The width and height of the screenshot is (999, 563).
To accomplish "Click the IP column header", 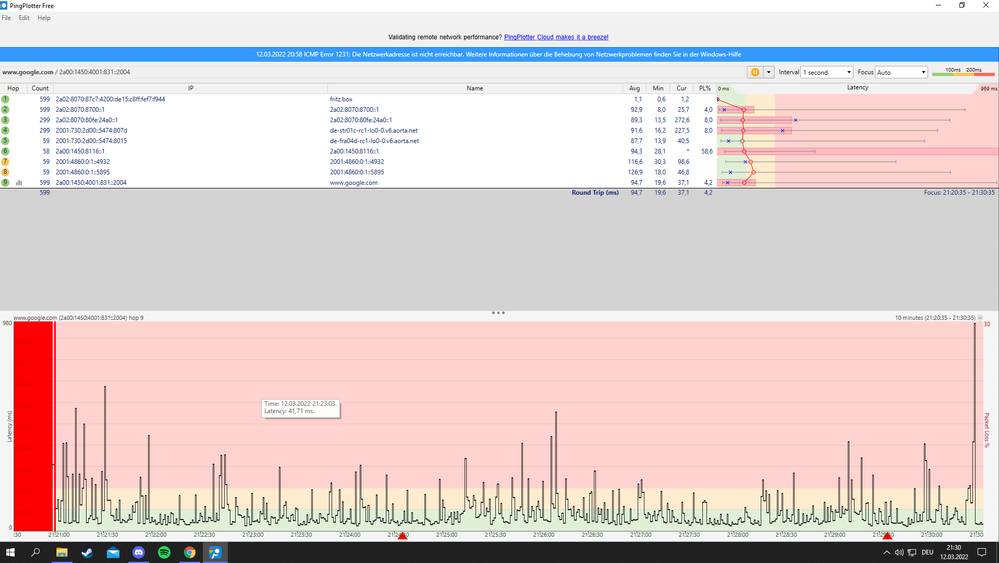I will (190, 89).
